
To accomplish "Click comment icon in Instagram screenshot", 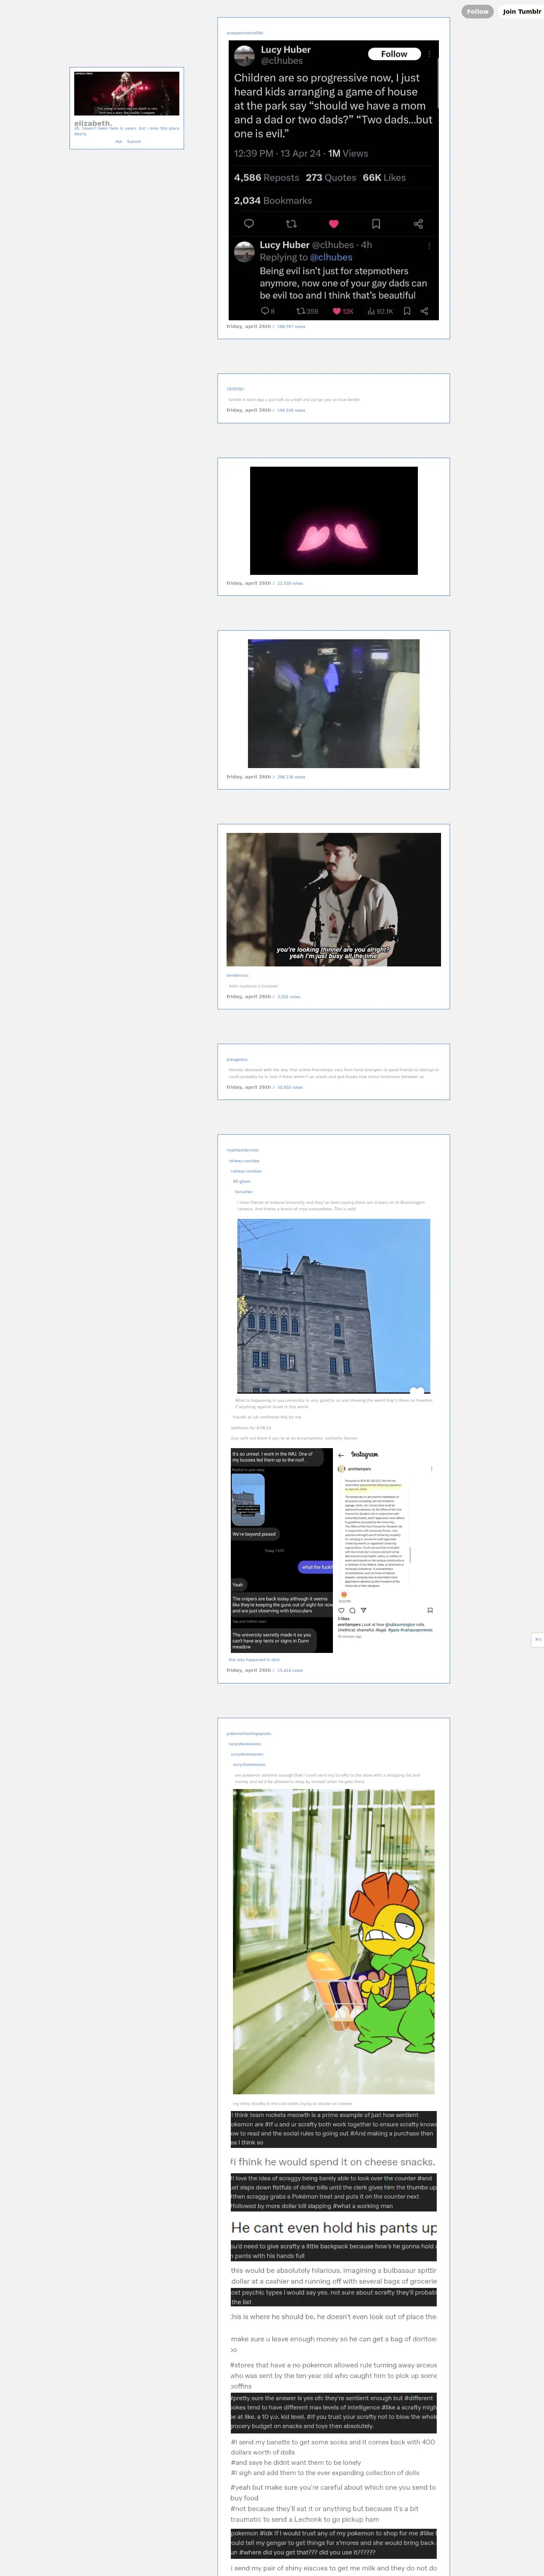I will pyautogui.click(x=352, y=1610).
